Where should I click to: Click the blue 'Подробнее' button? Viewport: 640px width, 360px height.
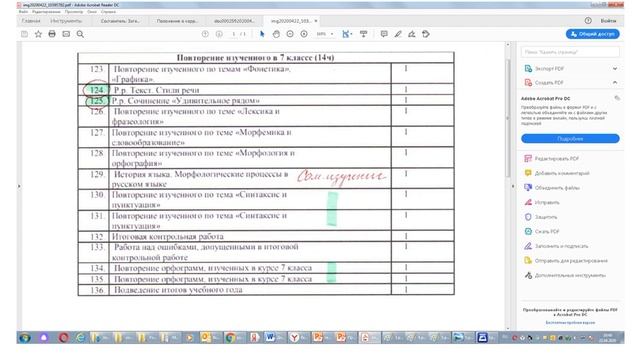click(x=570, y=139)
